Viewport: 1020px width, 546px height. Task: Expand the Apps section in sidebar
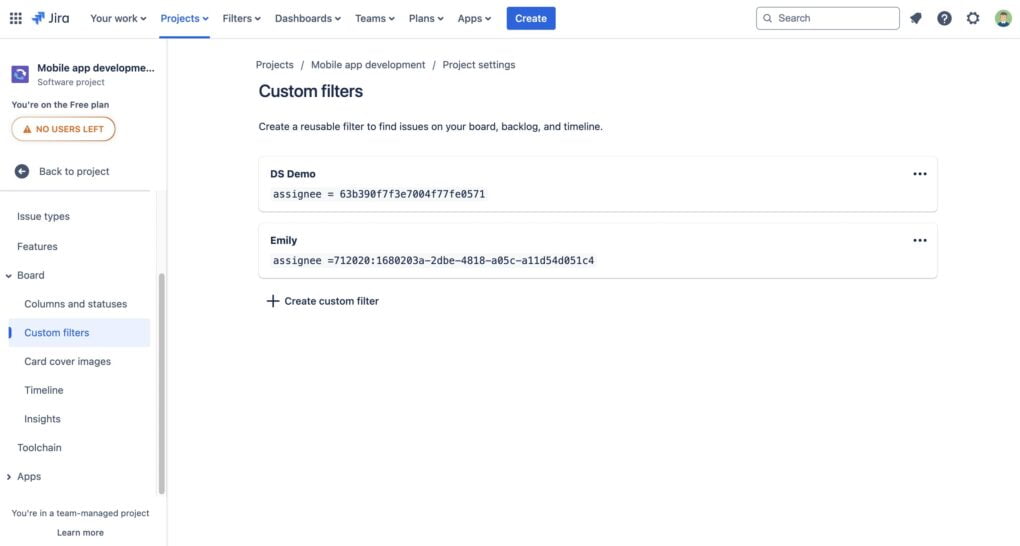point(8,477)
